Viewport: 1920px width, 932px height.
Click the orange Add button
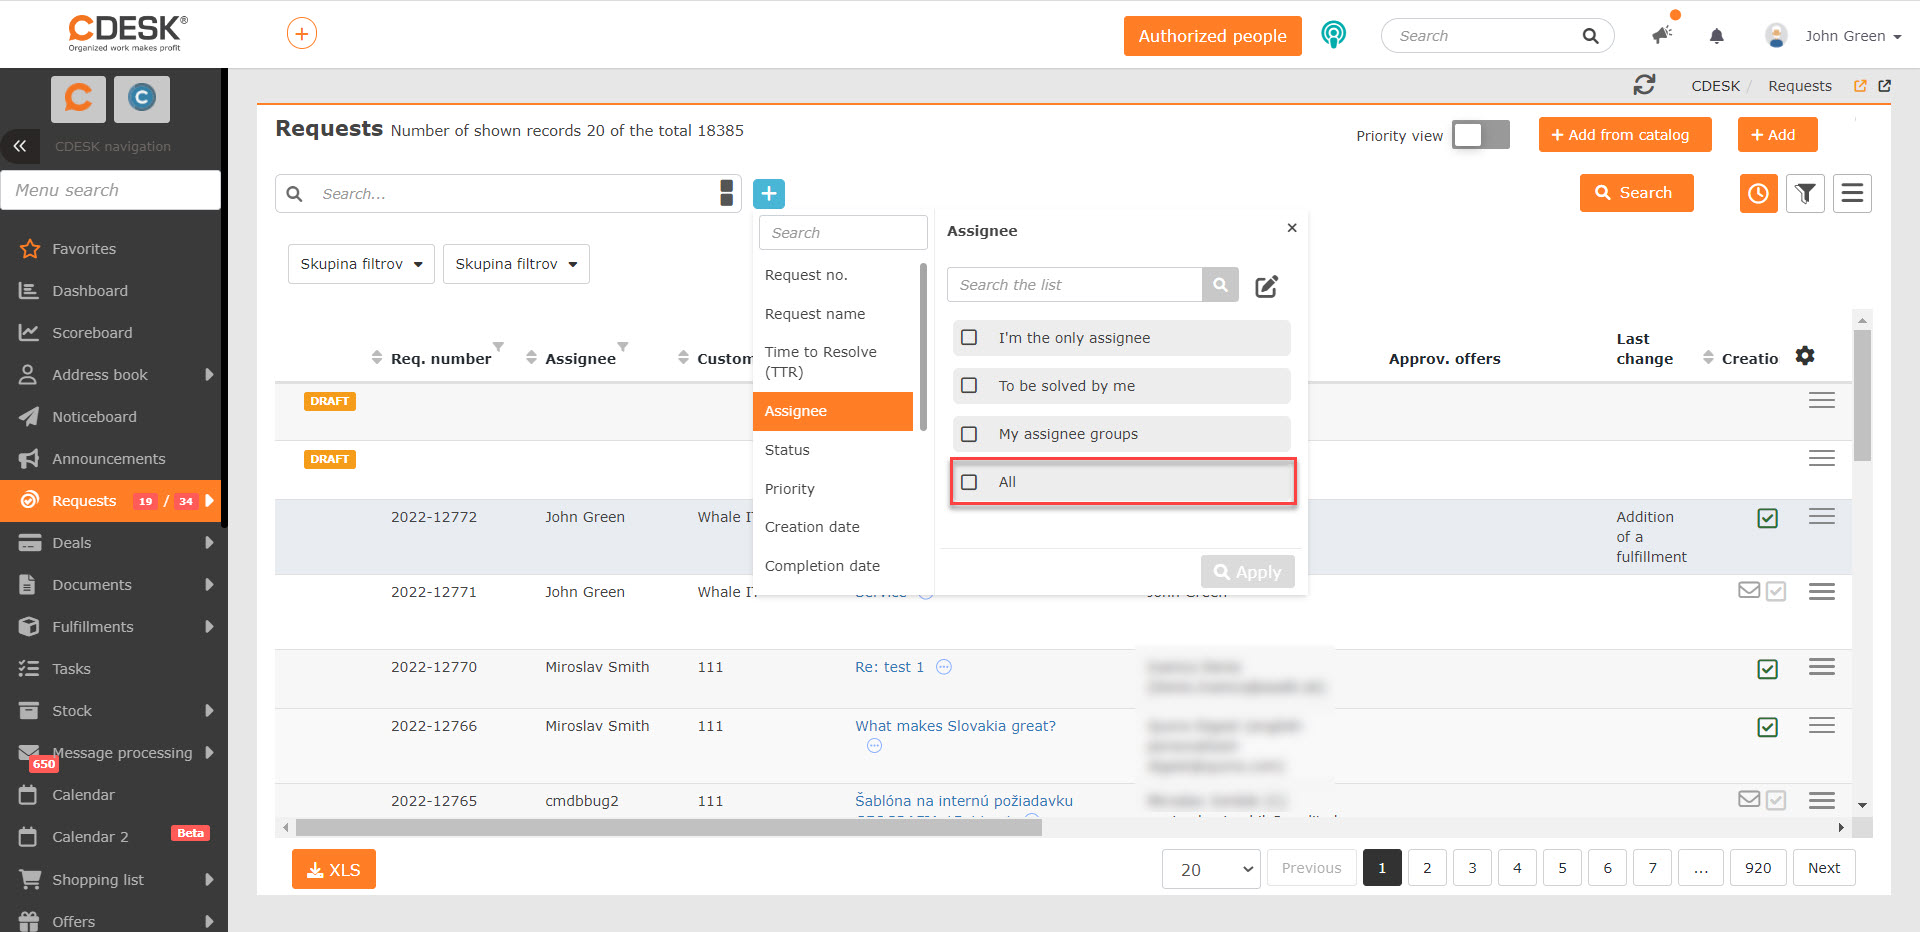pyautogui.click(x=1777, y=135)
